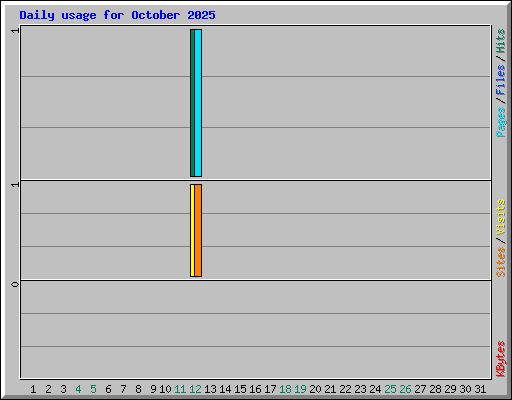Click green weekend day 25 label
This screenshot has height=400, width=512.
(390, 389)
